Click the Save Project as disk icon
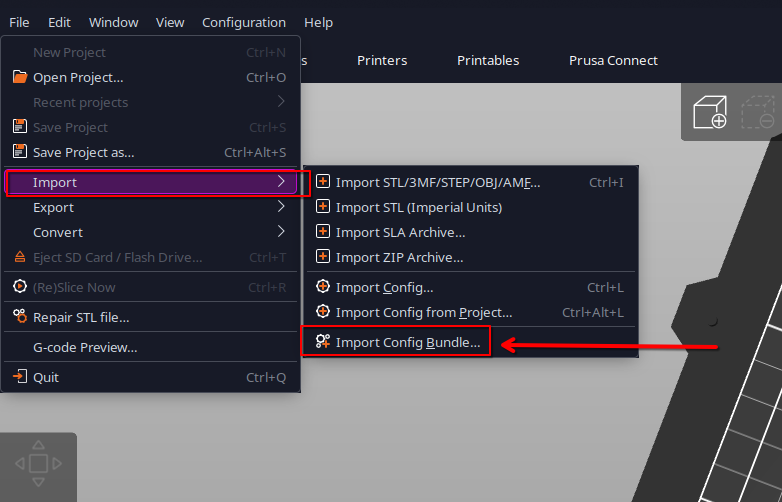The image size is (782, 502). click(x=19, y=152)
